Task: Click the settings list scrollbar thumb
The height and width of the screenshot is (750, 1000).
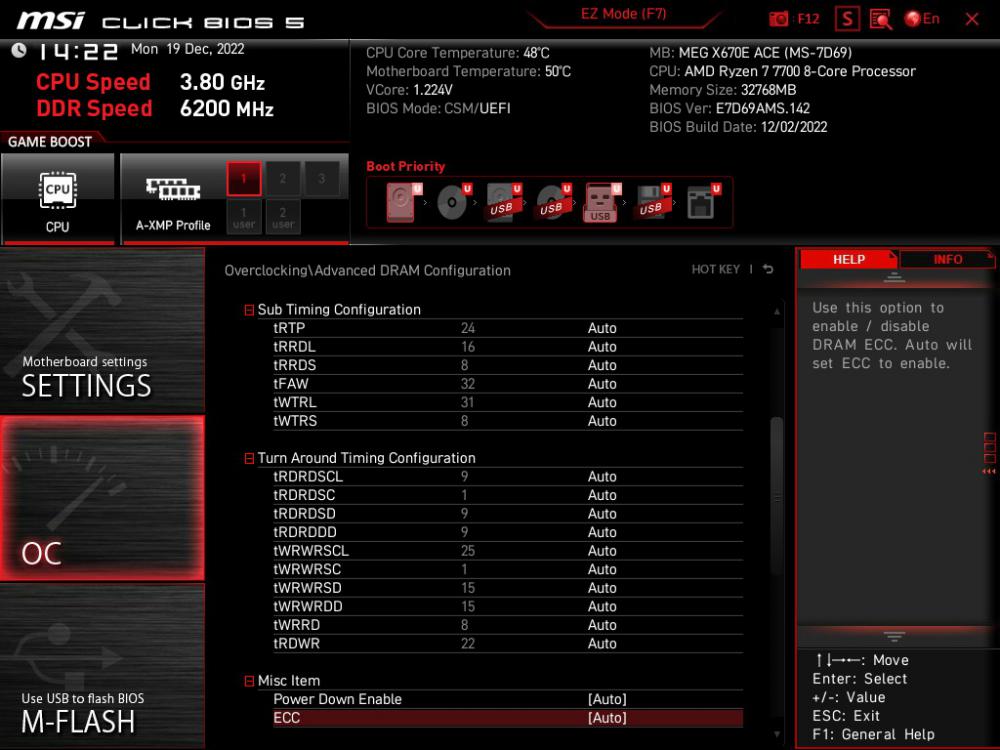Action: pos(776,496)
